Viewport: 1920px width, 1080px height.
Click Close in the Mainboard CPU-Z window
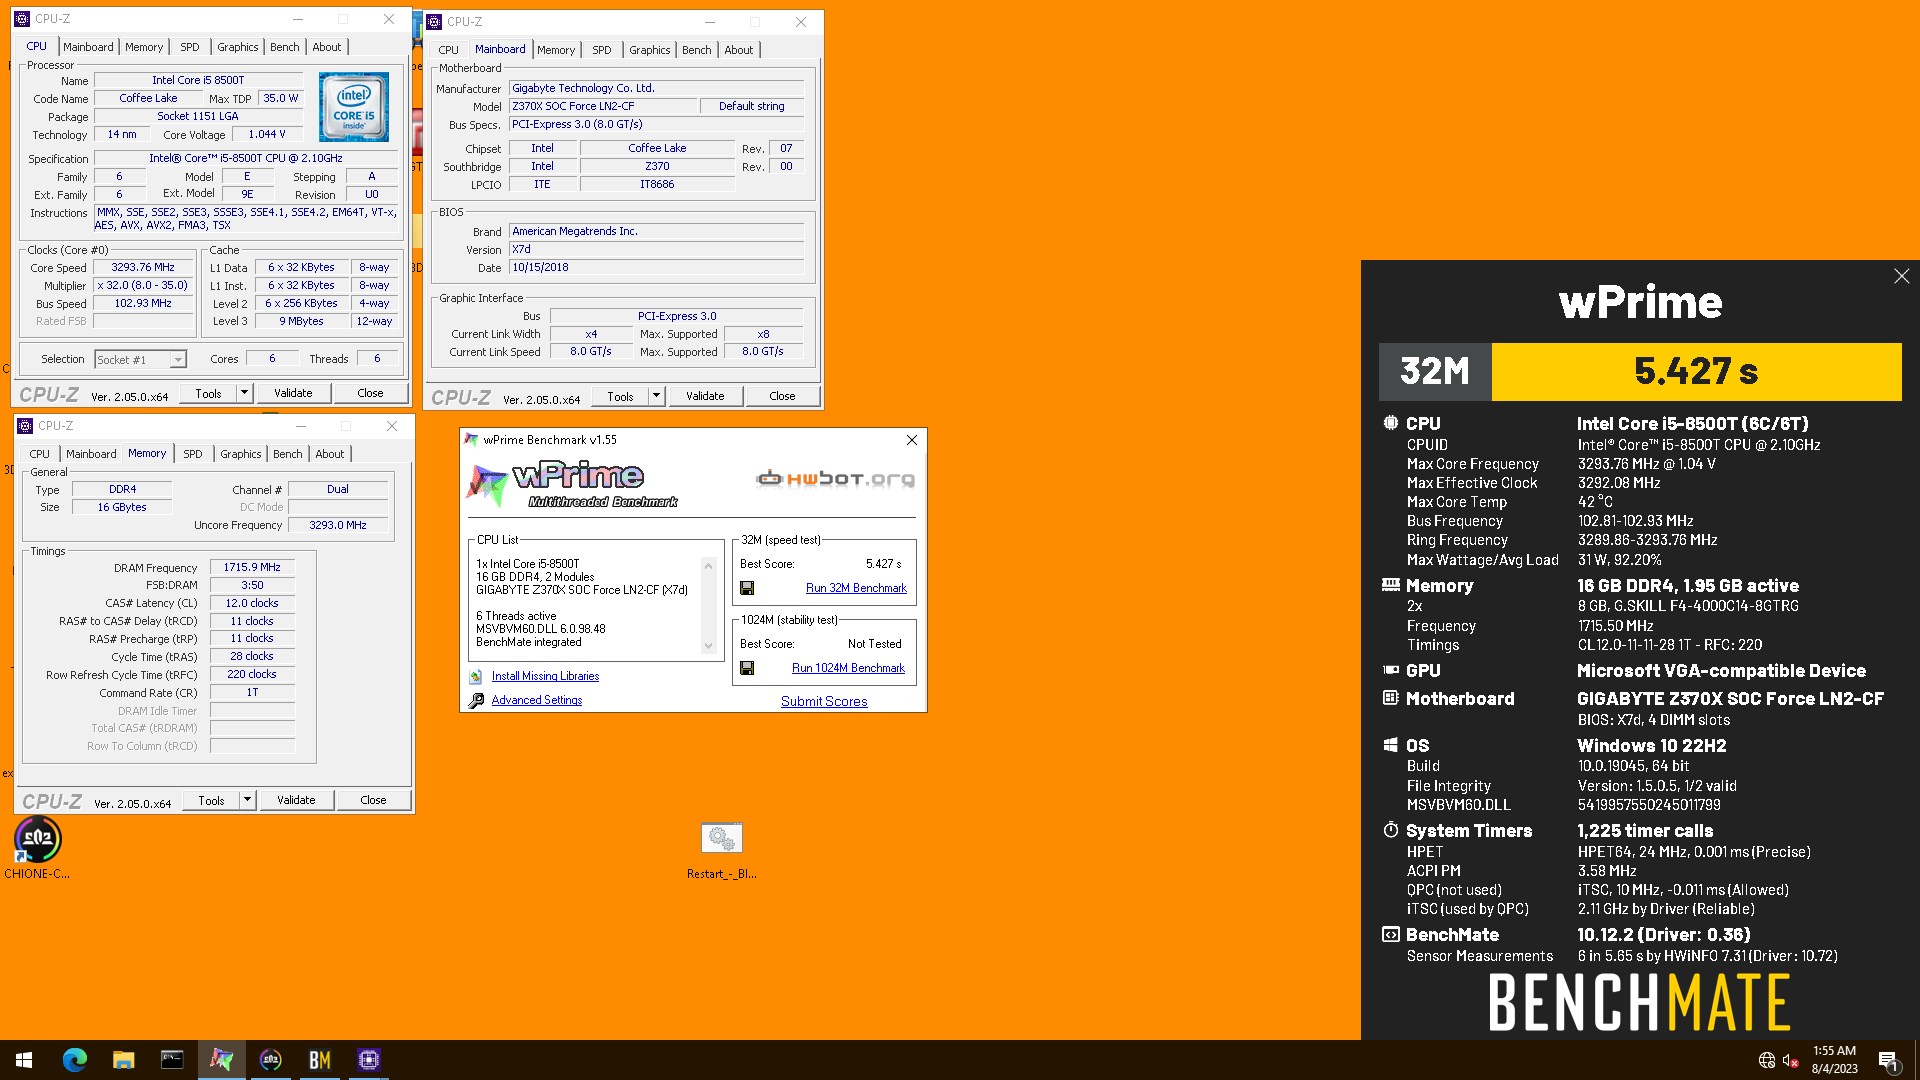[x=782, y=396]
